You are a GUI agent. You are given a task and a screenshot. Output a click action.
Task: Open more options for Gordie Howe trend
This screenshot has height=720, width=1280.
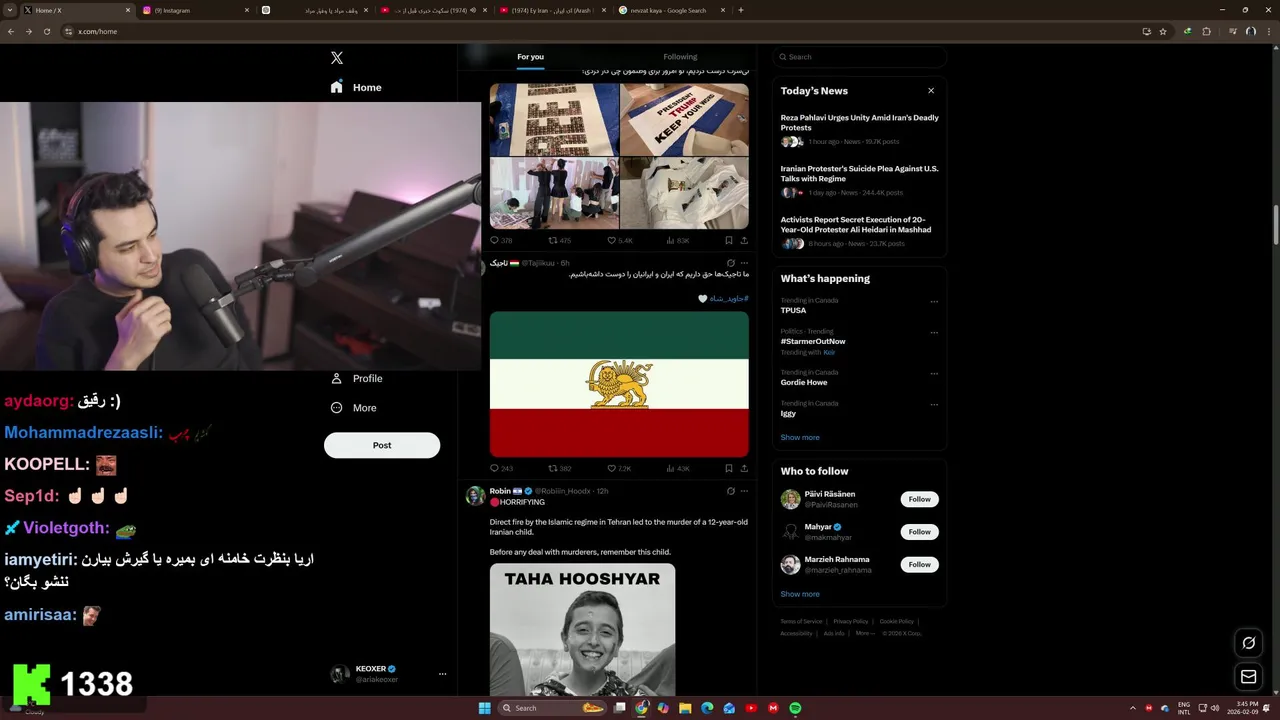point(934,373)
